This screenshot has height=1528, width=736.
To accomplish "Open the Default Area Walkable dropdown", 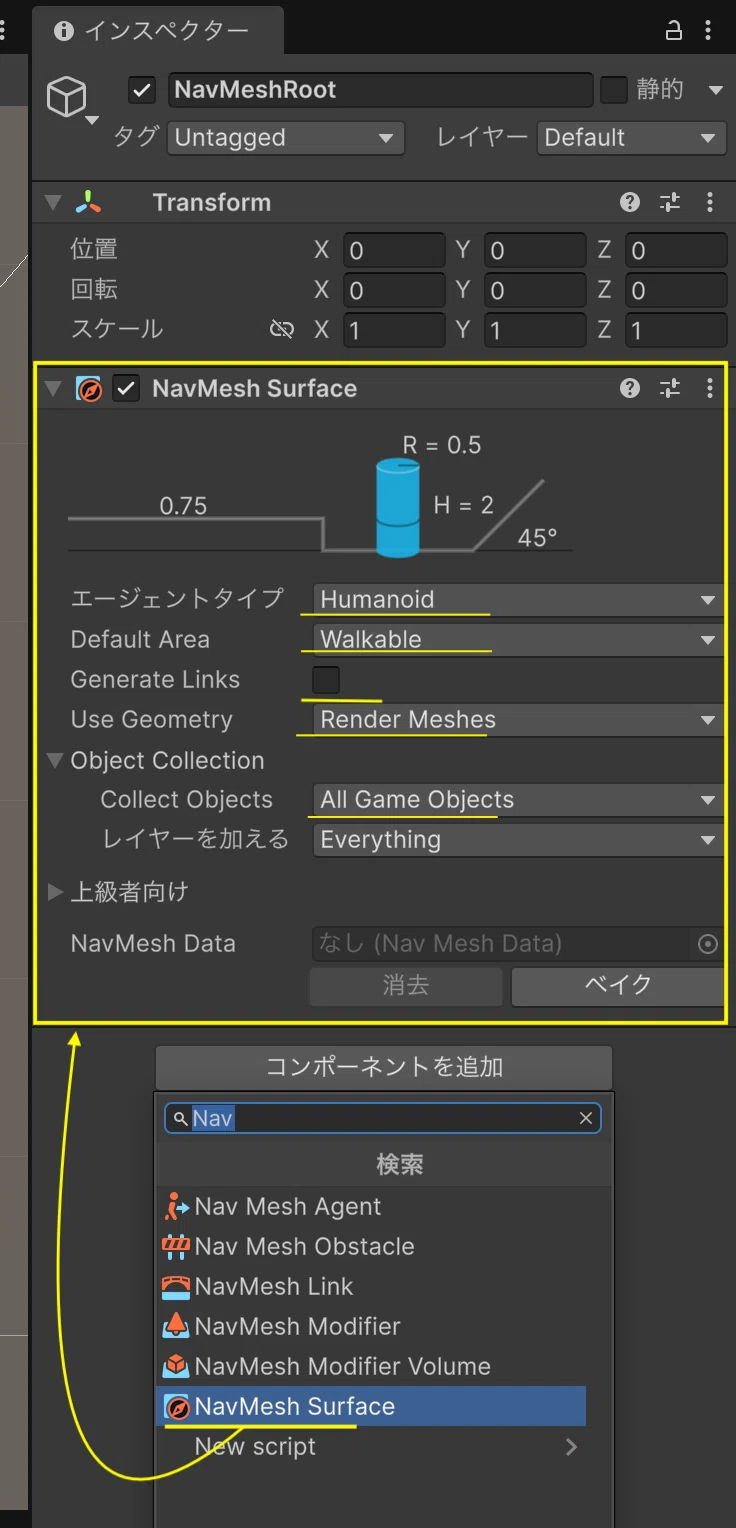I will (x=518, y=640).
